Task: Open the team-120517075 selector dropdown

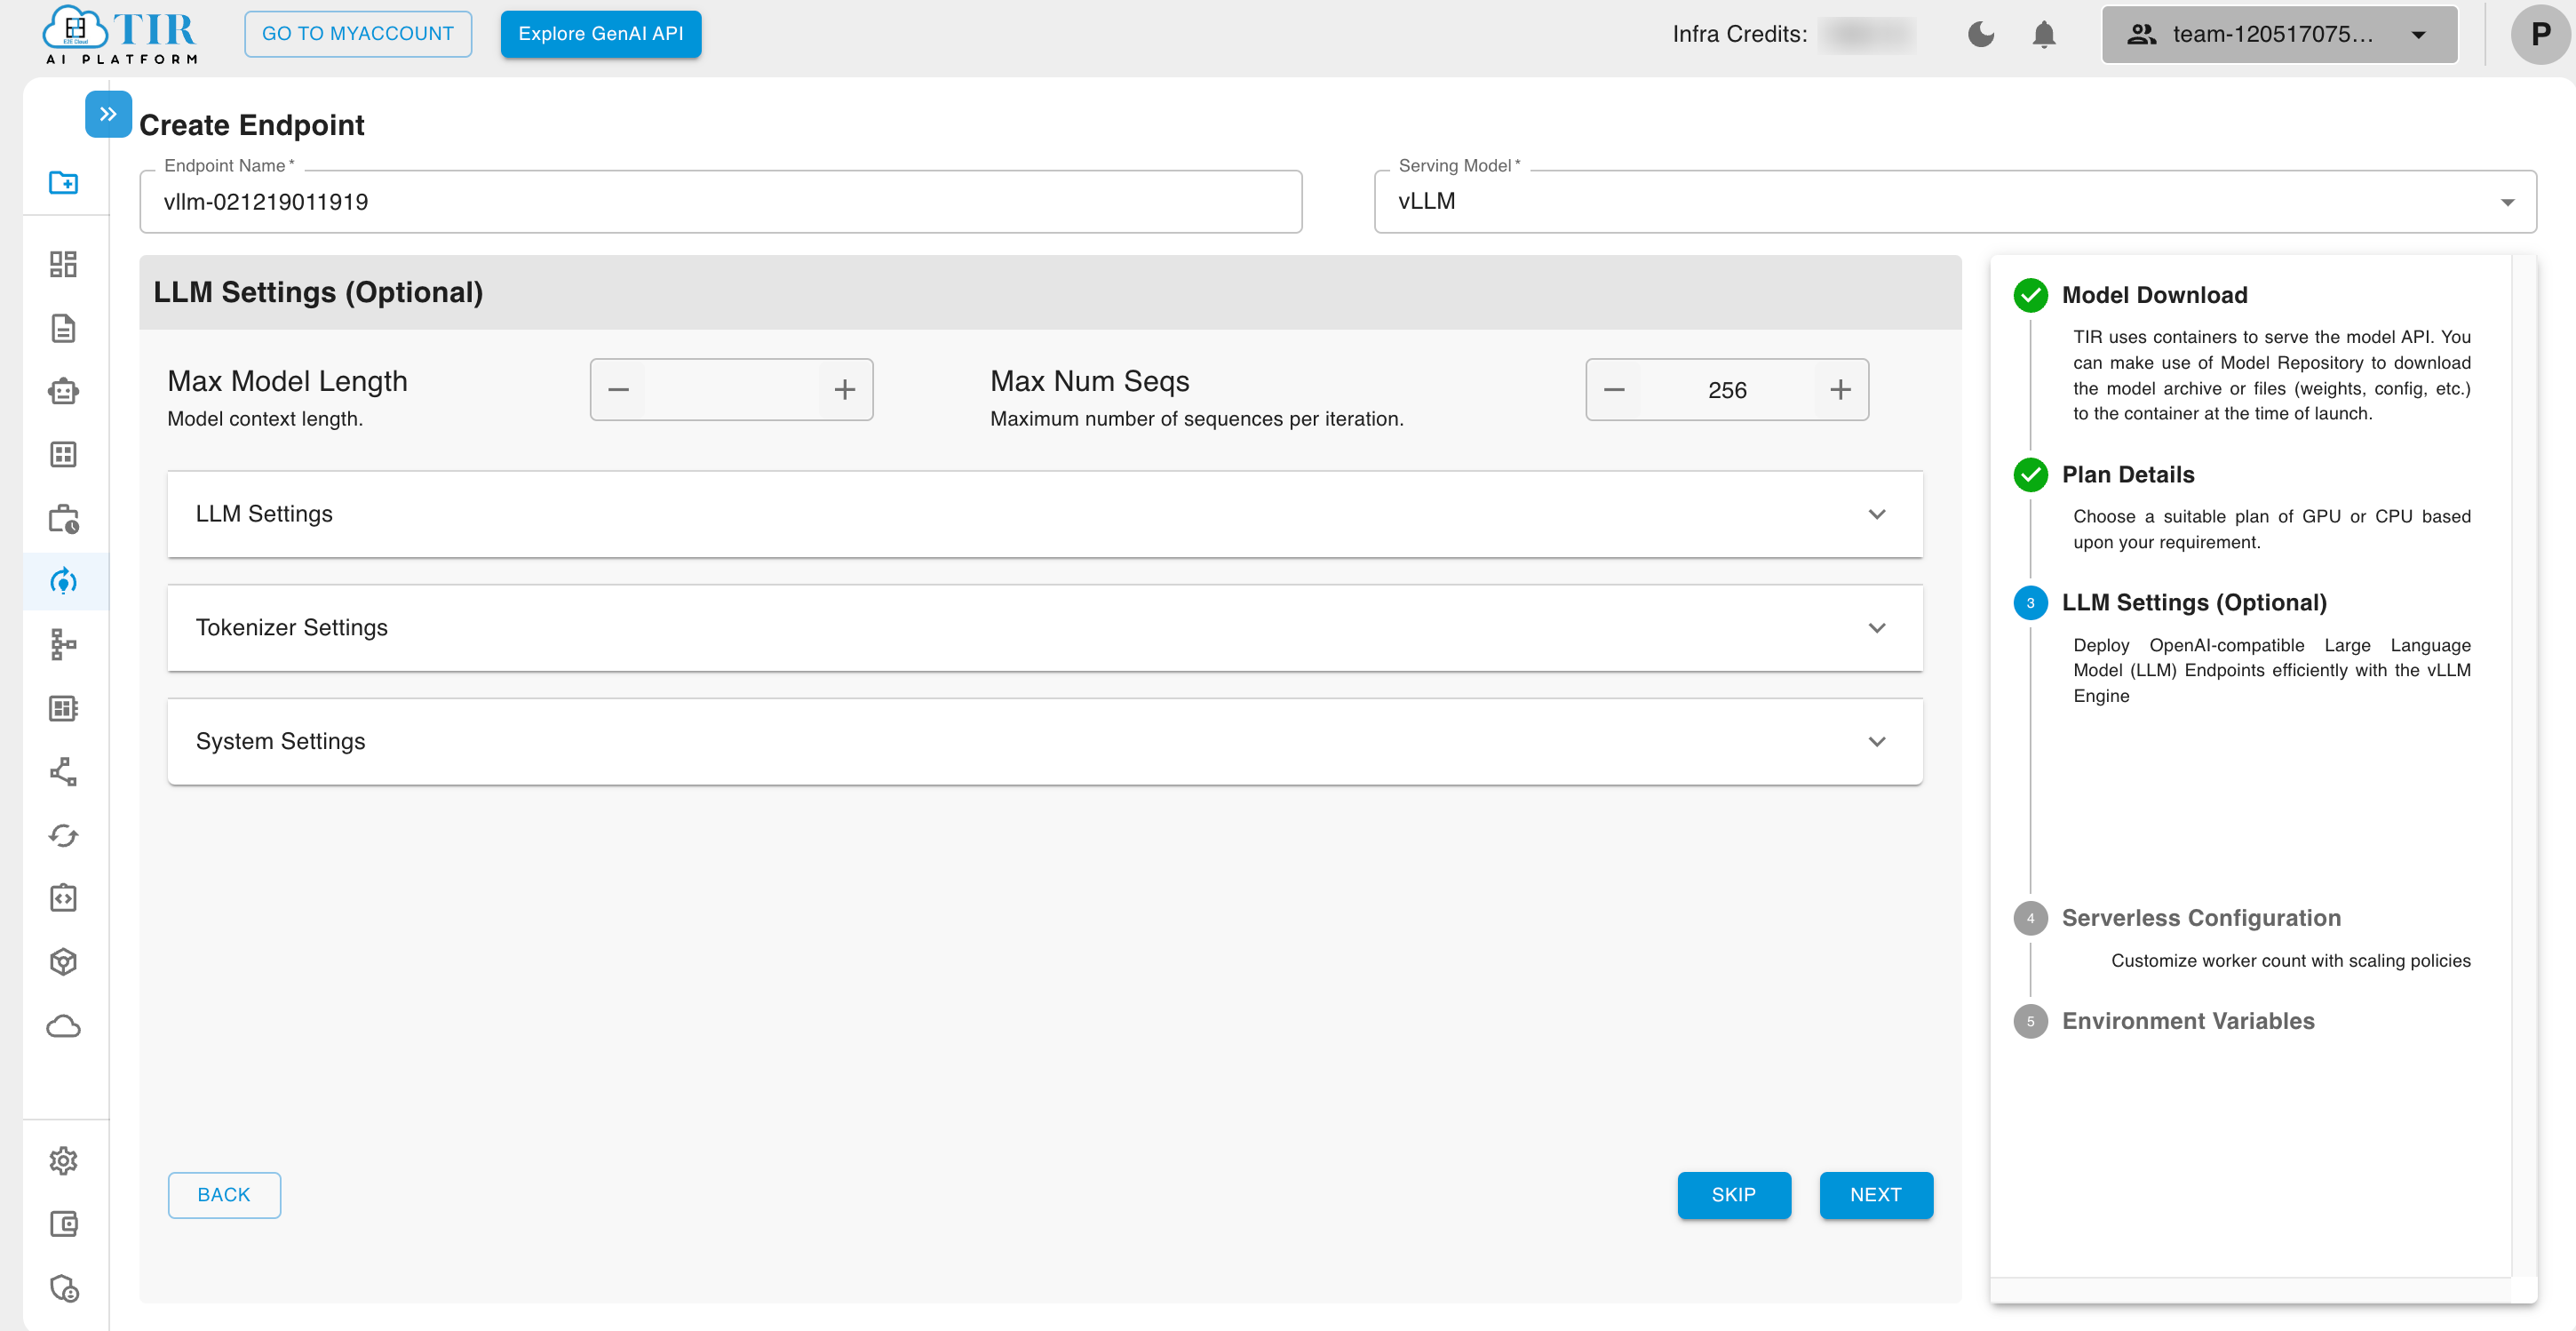Action: [2279, 34]
